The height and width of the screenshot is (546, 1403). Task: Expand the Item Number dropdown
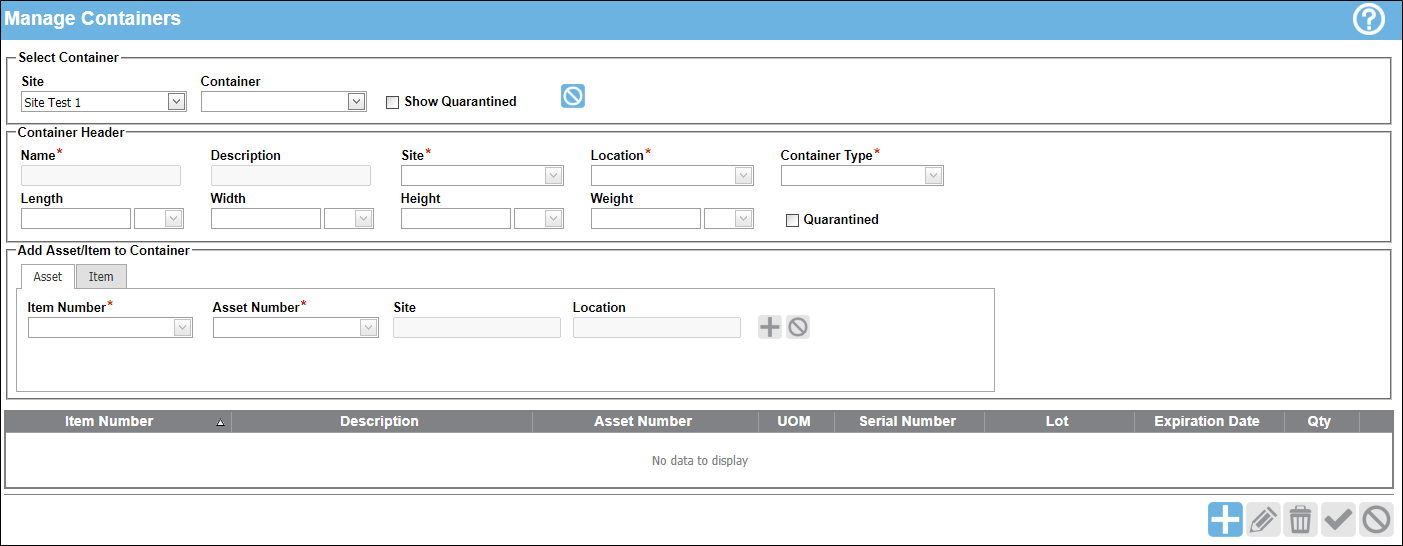click(x=110, y=328)
